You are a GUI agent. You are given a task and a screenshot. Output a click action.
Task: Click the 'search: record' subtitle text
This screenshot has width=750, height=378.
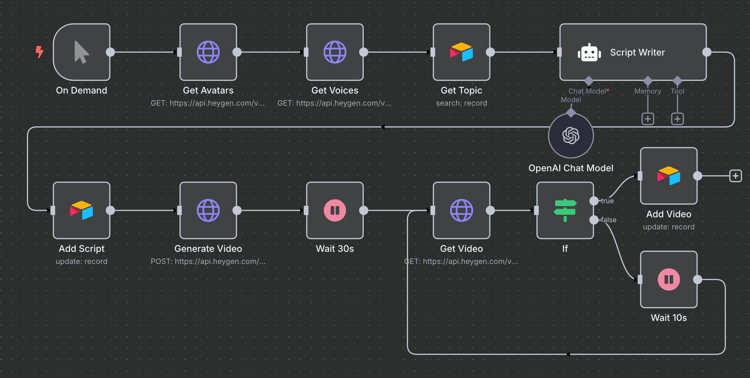pyautogui.click(x=462, y=103)
